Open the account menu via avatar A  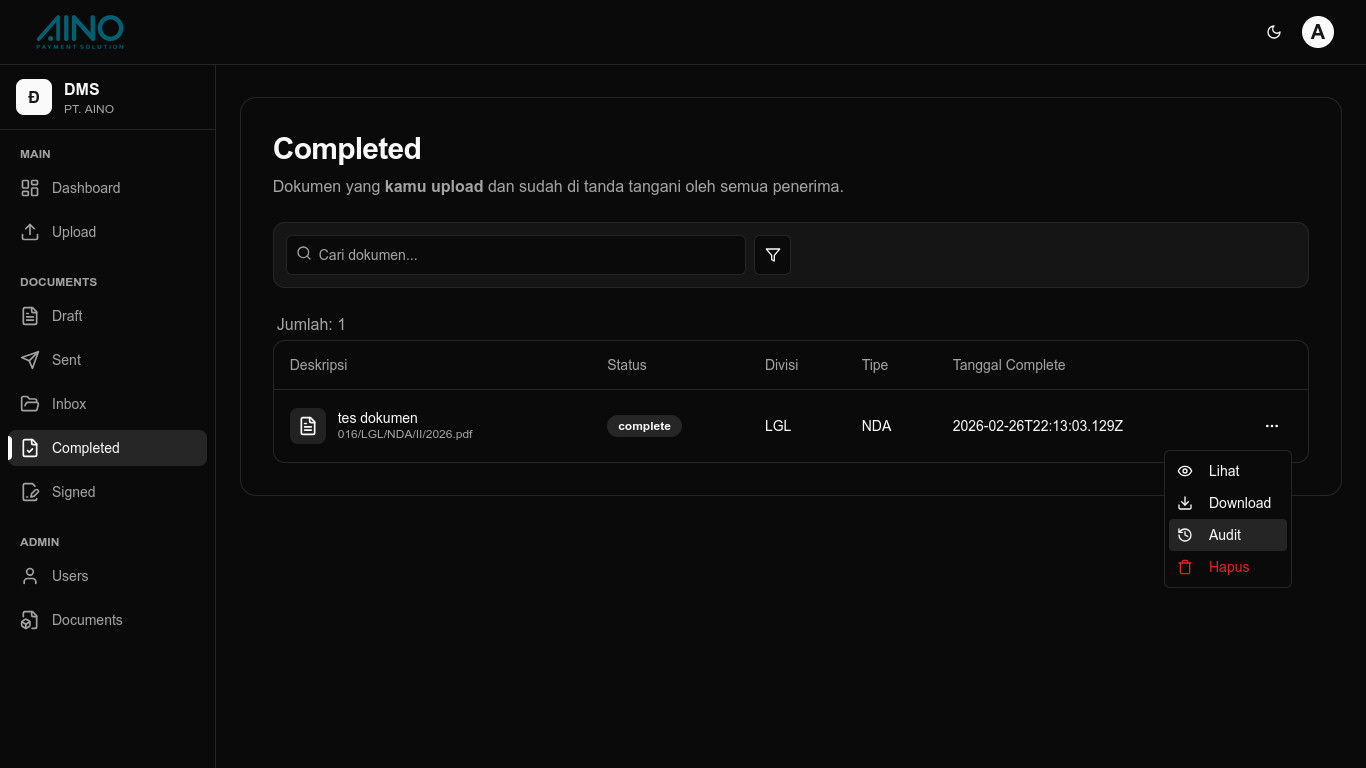[1318, 31]
